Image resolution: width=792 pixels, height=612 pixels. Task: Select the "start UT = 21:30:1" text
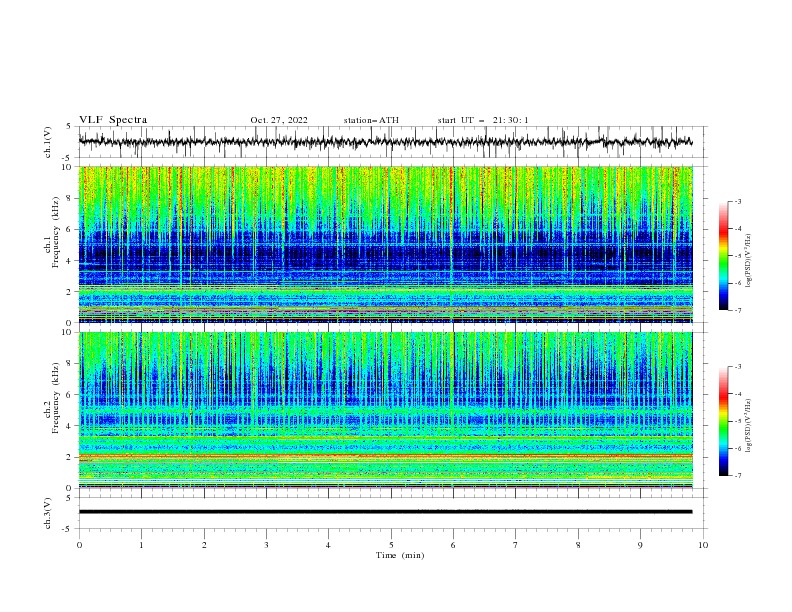pyautogui.click(x=483, y=120)
